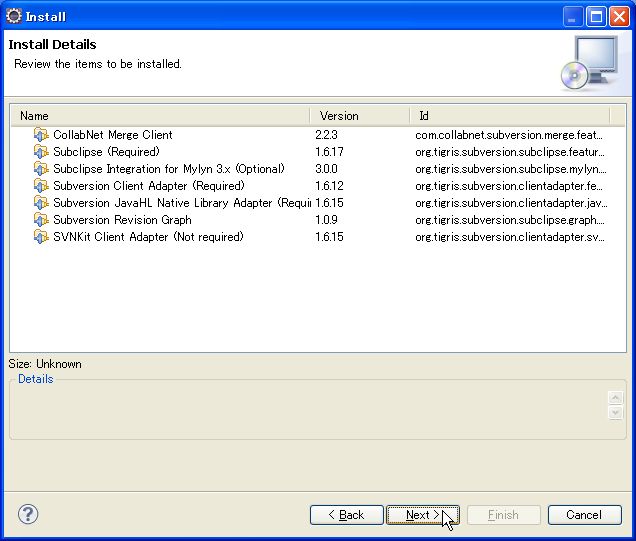Click the Details scroll up arrow

point(615,398)
